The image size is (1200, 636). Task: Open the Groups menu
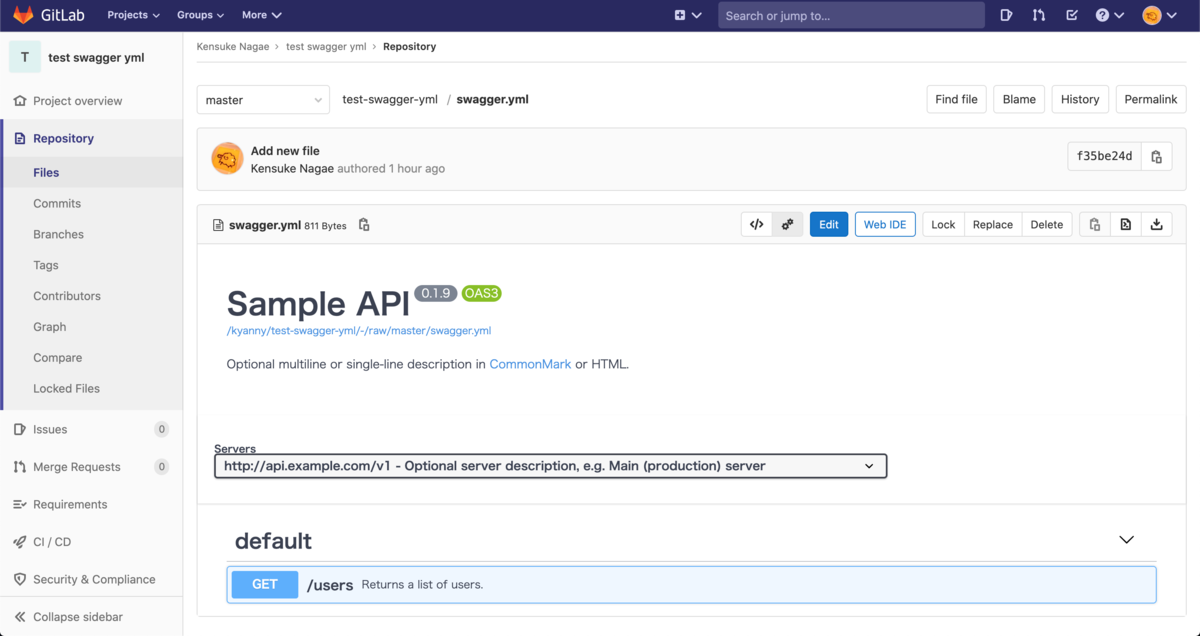click(199, 15)
